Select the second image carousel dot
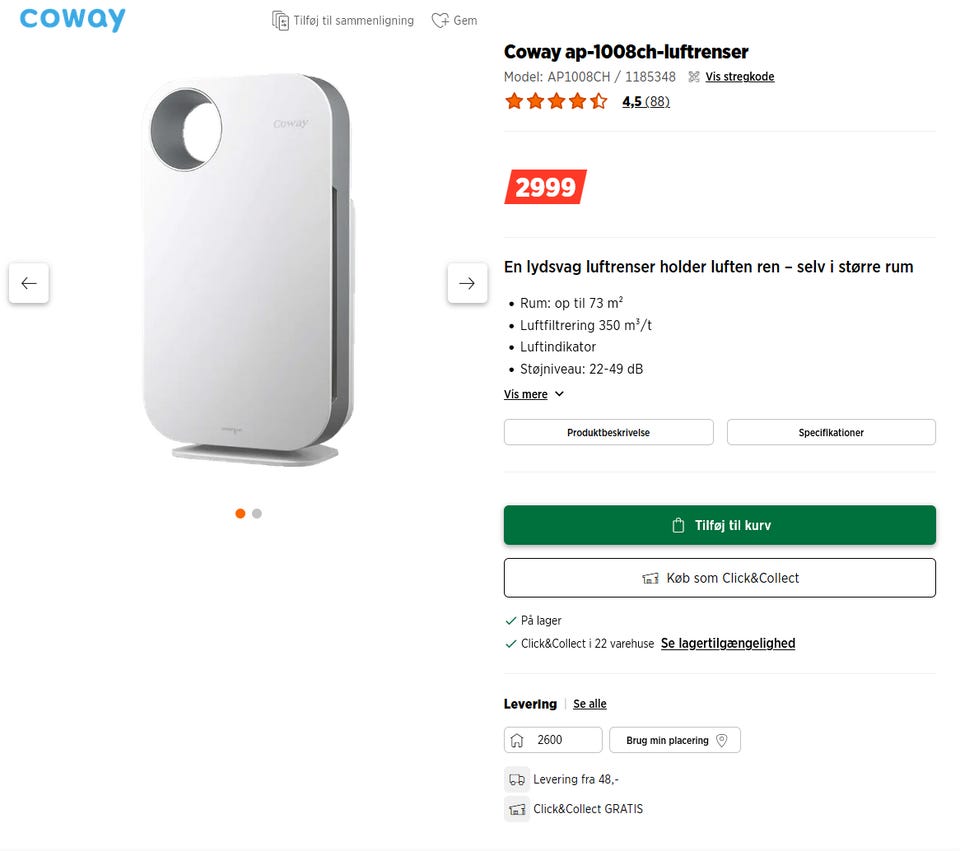Image resolution: width=960 pixels, height=851 pixels. tap(257, 513)
